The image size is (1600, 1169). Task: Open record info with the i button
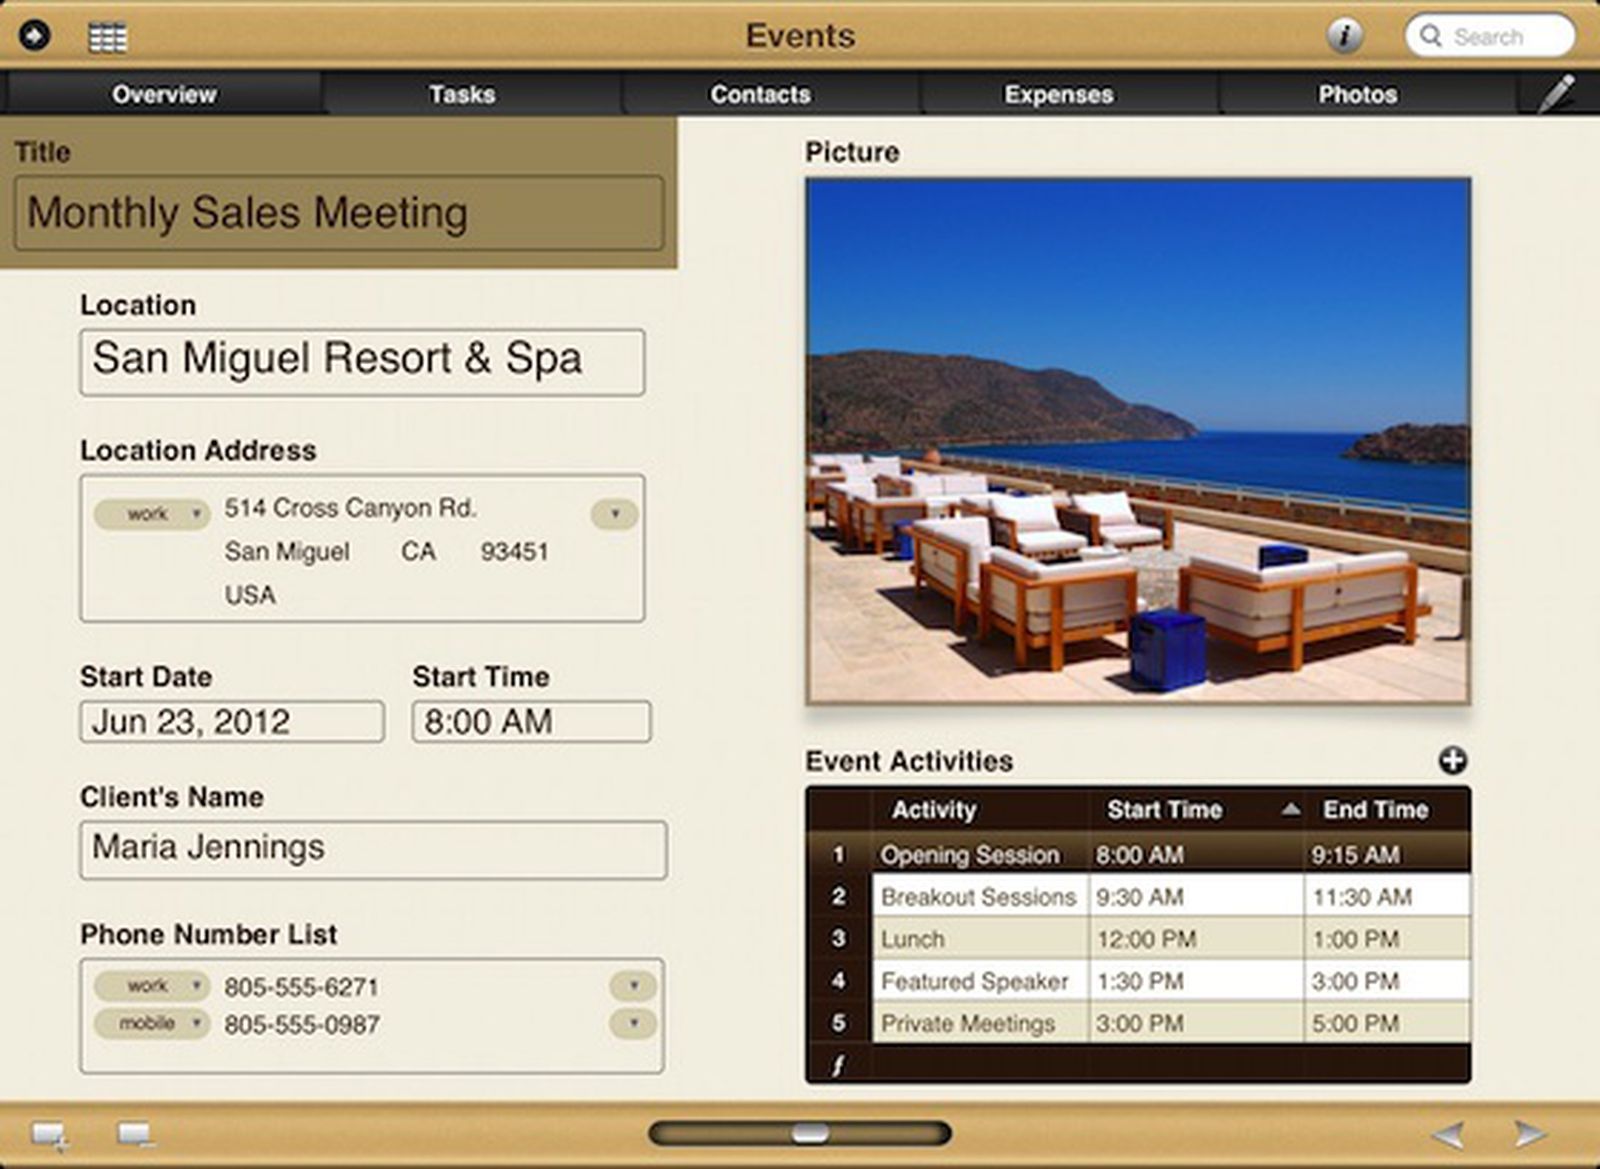click(1345, 35)
